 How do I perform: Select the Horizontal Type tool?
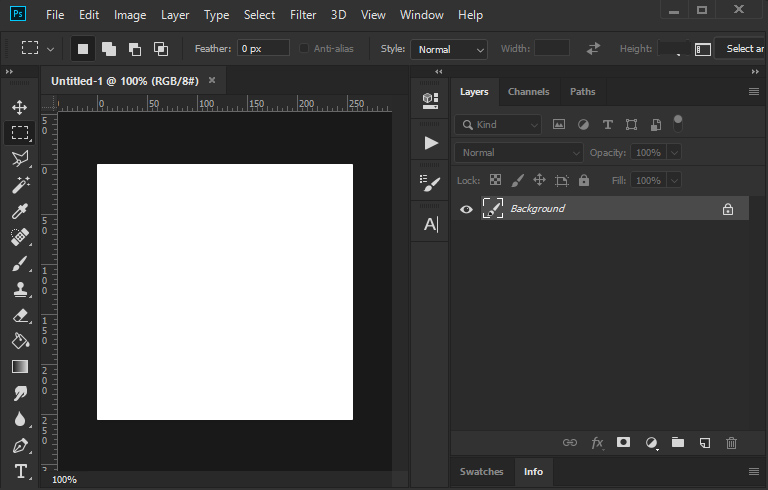(x=21, y=471)
